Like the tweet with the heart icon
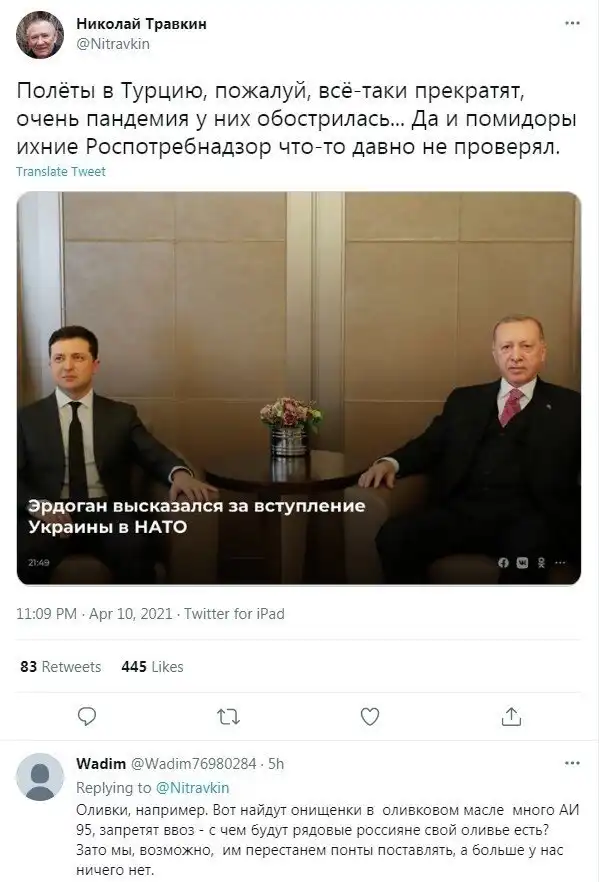The image size is (599, 882). click(x=370, y=717)
